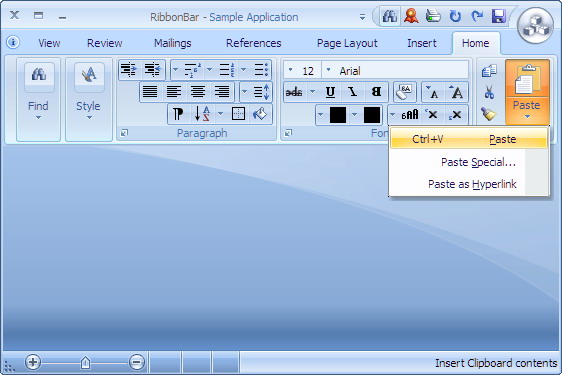Image resolution: width=562 pixels, height=375 pixels.
Task: Click the grow font large A icon
Action: pos(456,92)
